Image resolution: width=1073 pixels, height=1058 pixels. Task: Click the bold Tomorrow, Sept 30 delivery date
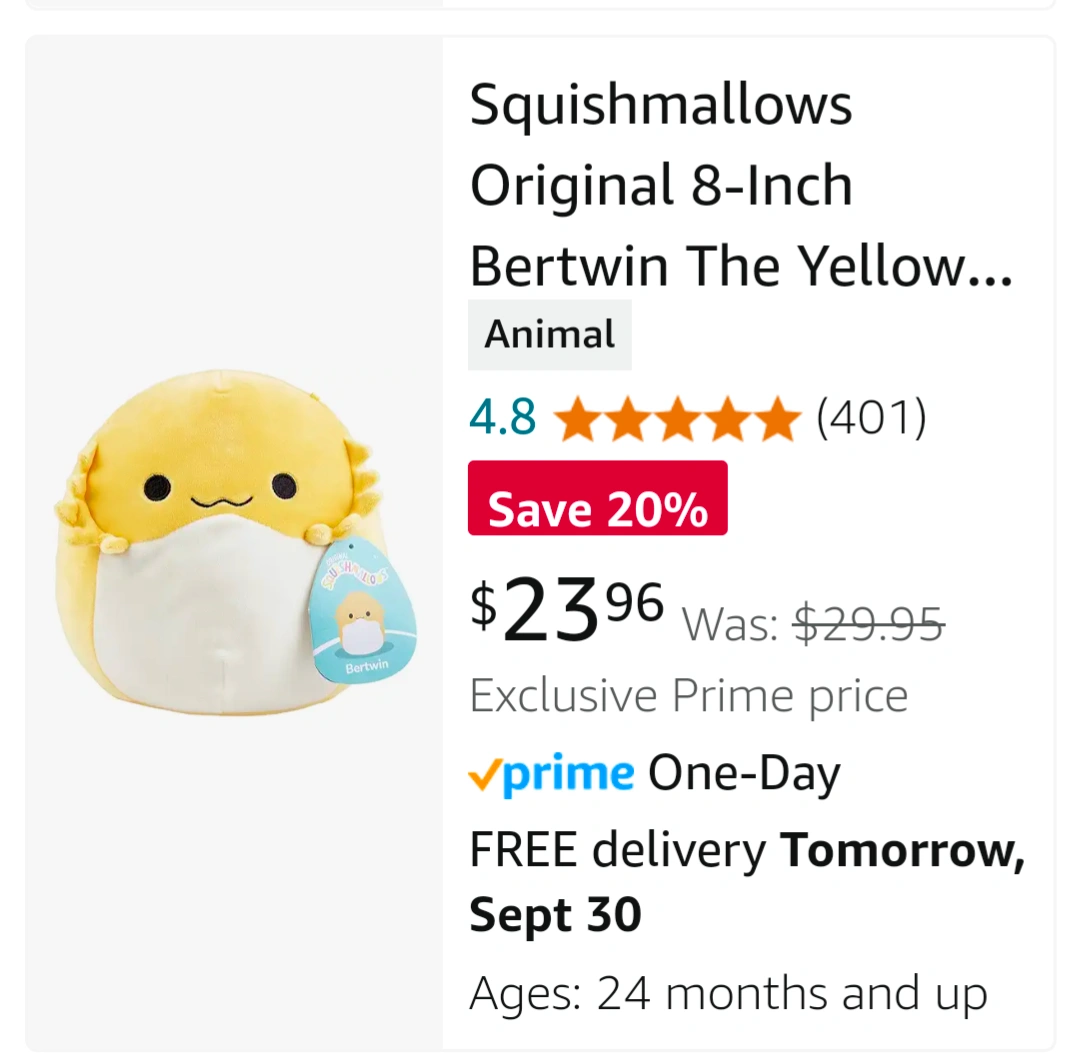pyautogui.click(x=746, y=882)
